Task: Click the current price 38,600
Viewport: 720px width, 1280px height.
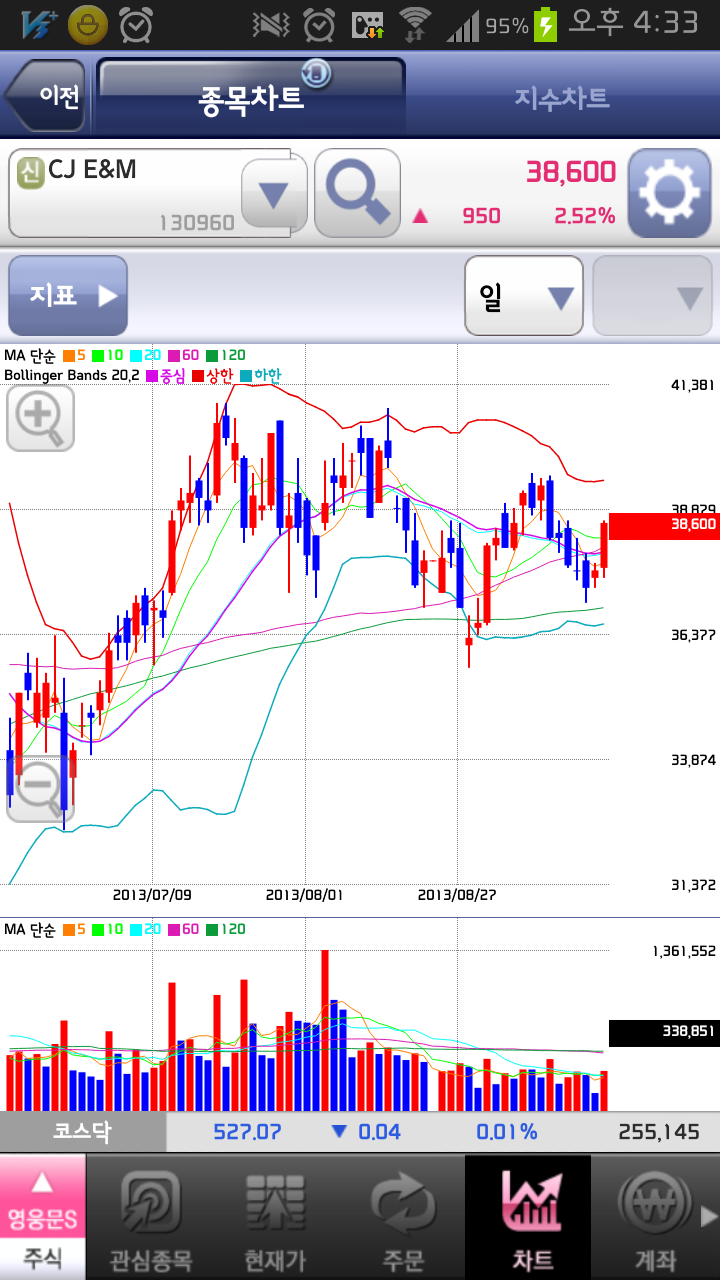Action: pos(571,172)
